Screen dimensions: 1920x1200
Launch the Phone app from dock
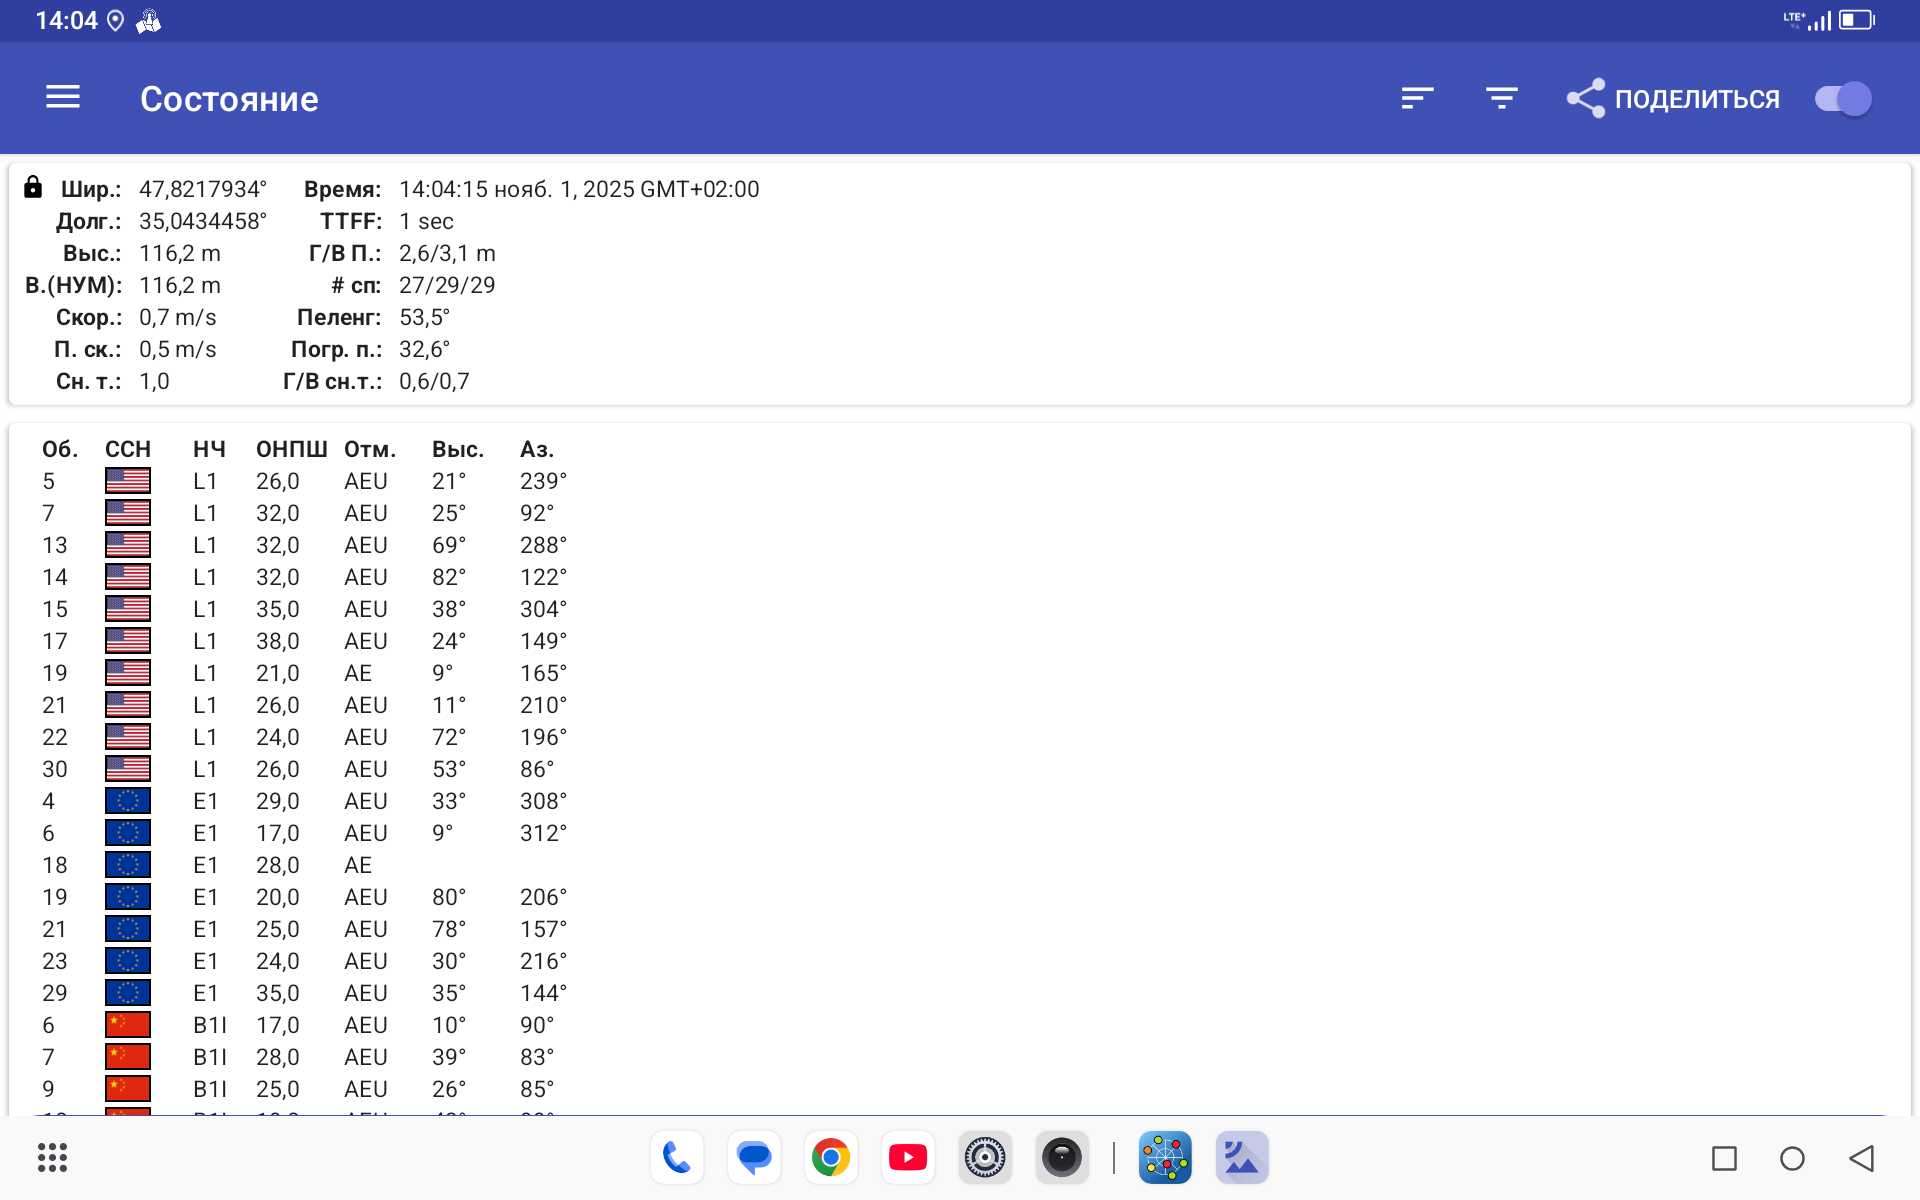pos(677,1158)
